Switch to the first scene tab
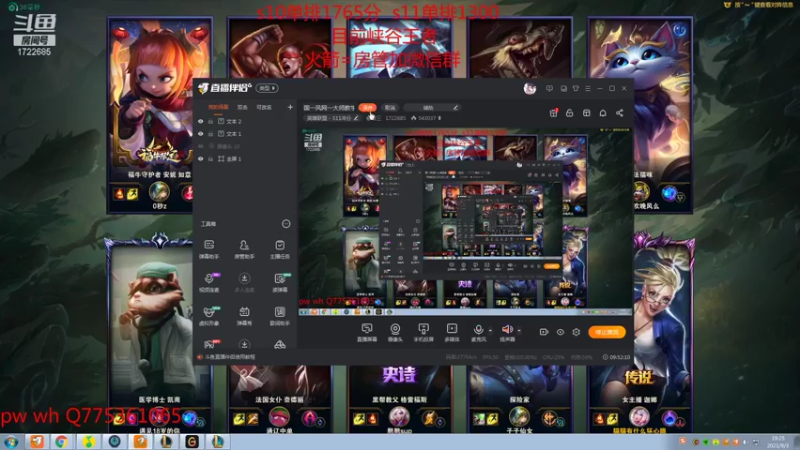800x450 pixels. 218,107
